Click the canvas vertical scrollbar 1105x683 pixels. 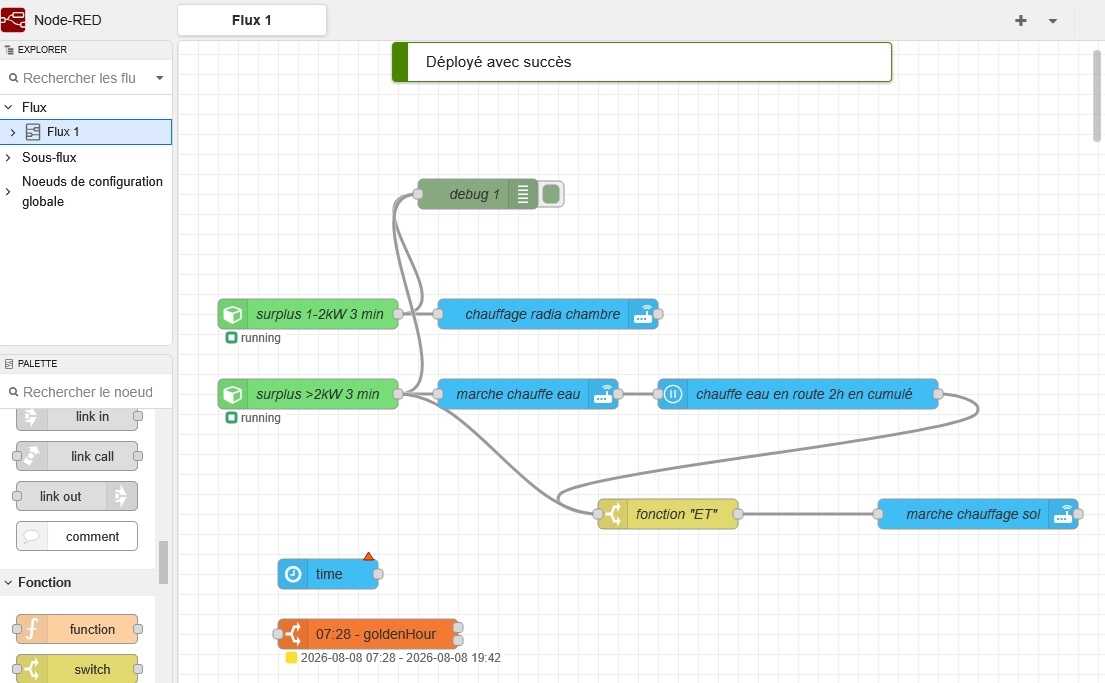(x=1097, y=96)
